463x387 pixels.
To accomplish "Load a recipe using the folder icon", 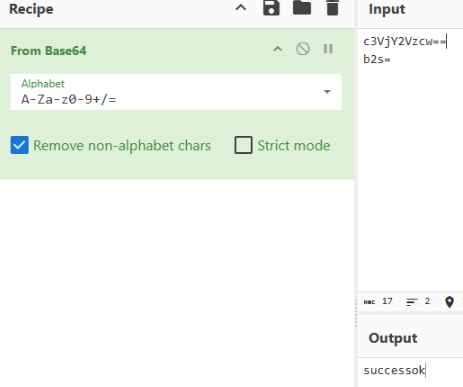I will tap(302, 8).
